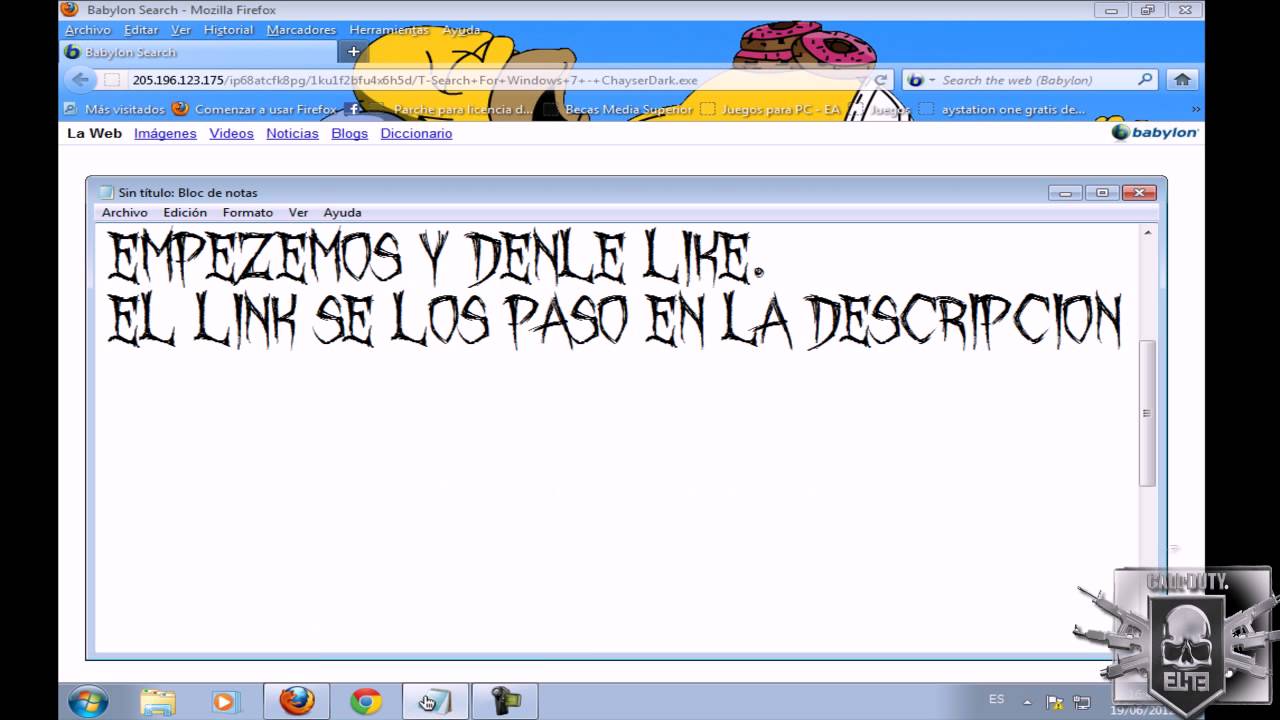This screenshot has height=720, width=1280.
Task: Click the site identity icon in address bar
Action: click(112, 80)
